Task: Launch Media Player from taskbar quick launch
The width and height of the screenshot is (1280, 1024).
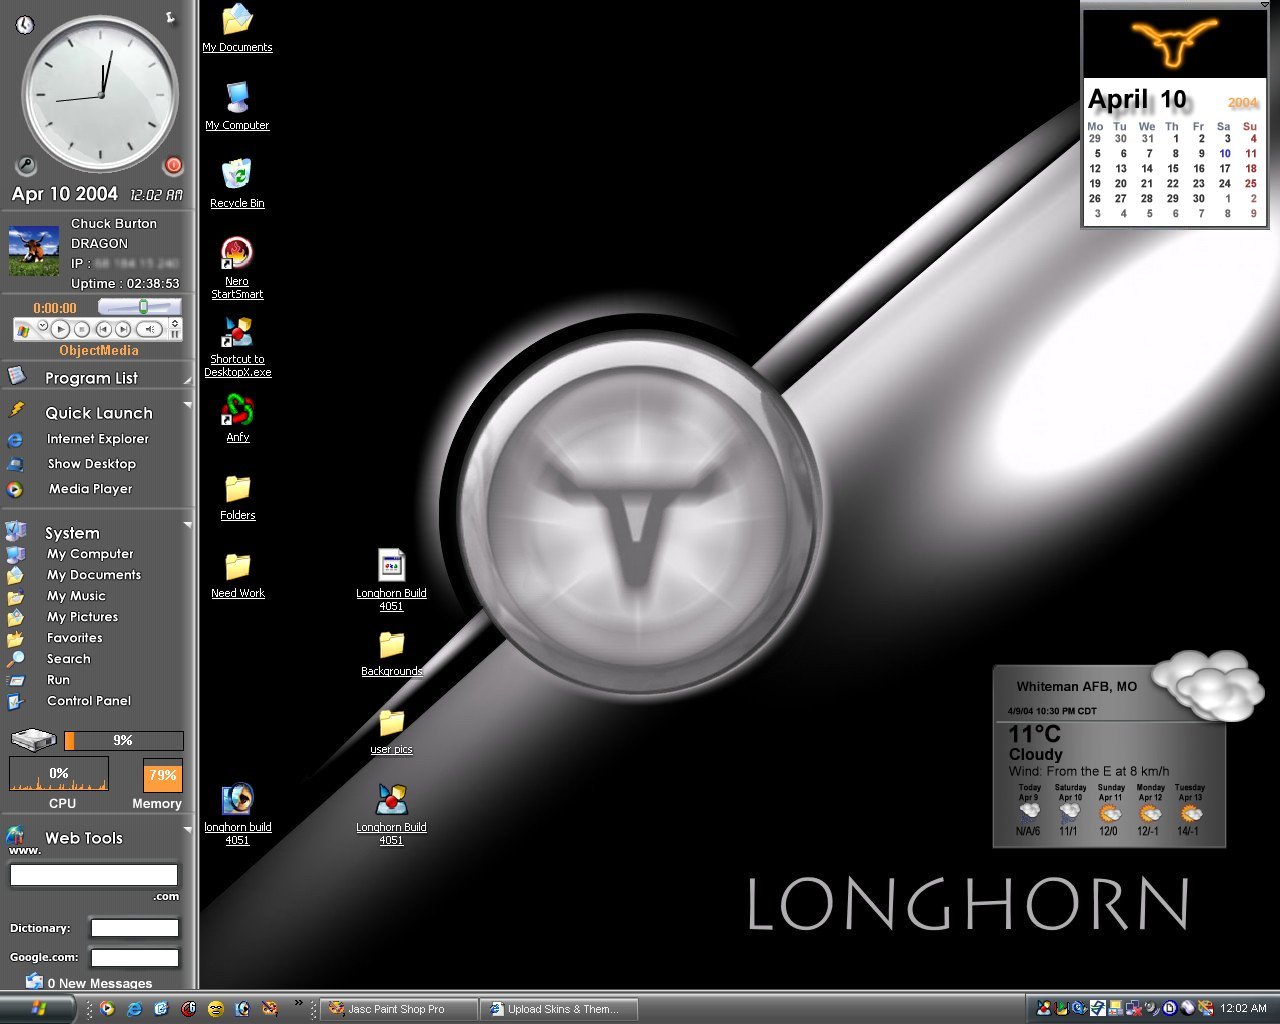Action: coord(107,1008)
